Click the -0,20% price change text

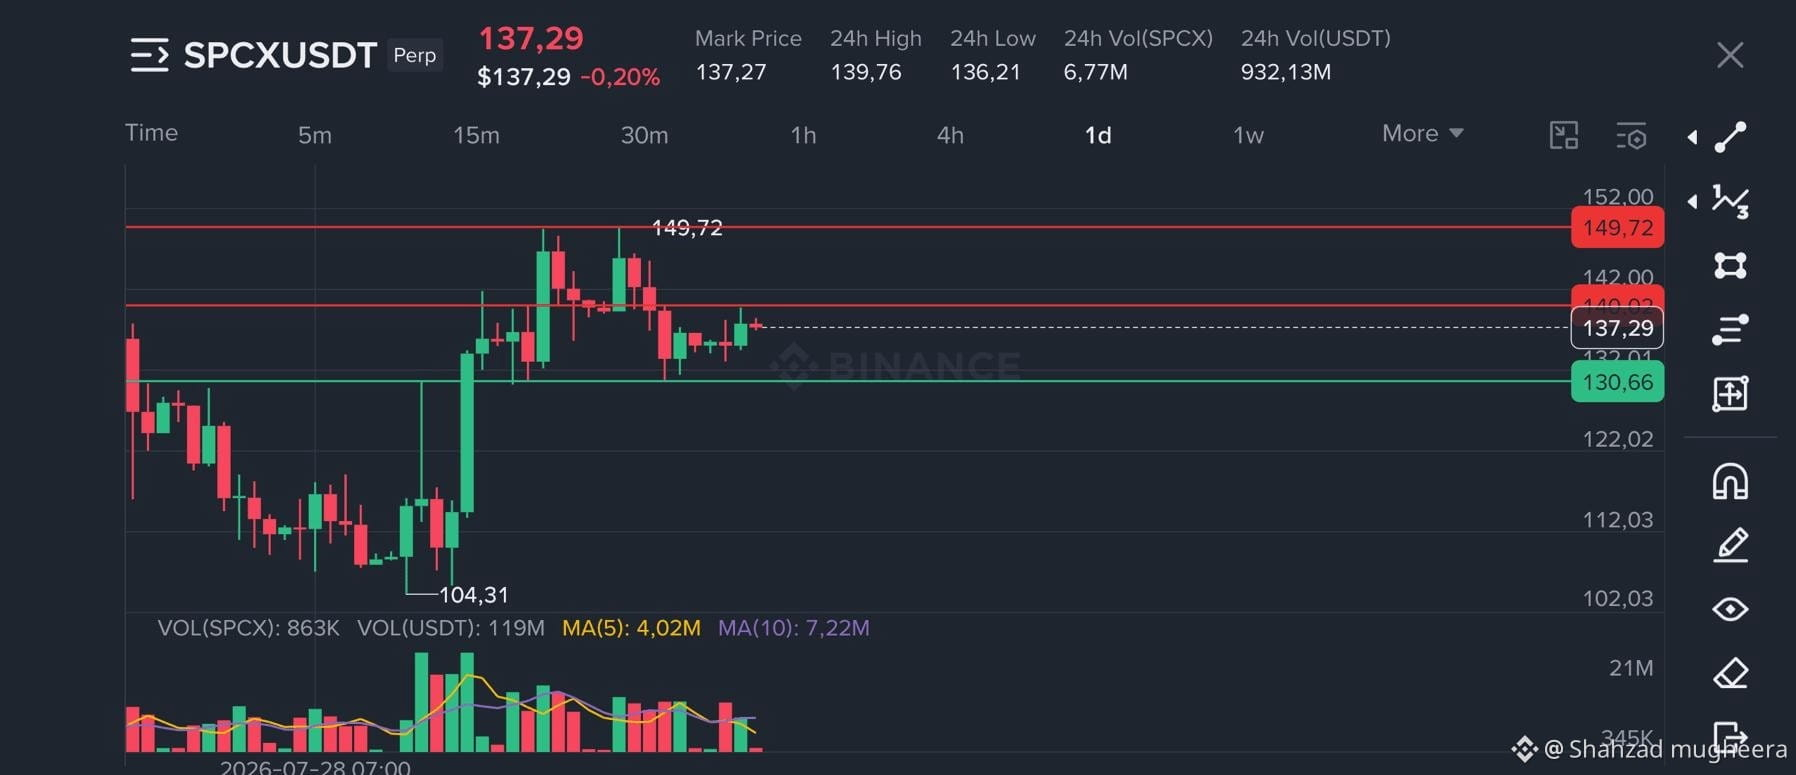[620, 77]
